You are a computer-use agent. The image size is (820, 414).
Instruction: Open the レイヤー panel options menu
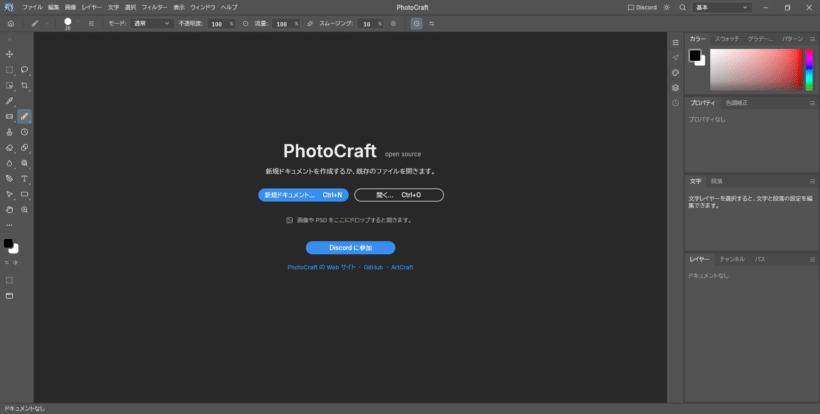(812, 259)
